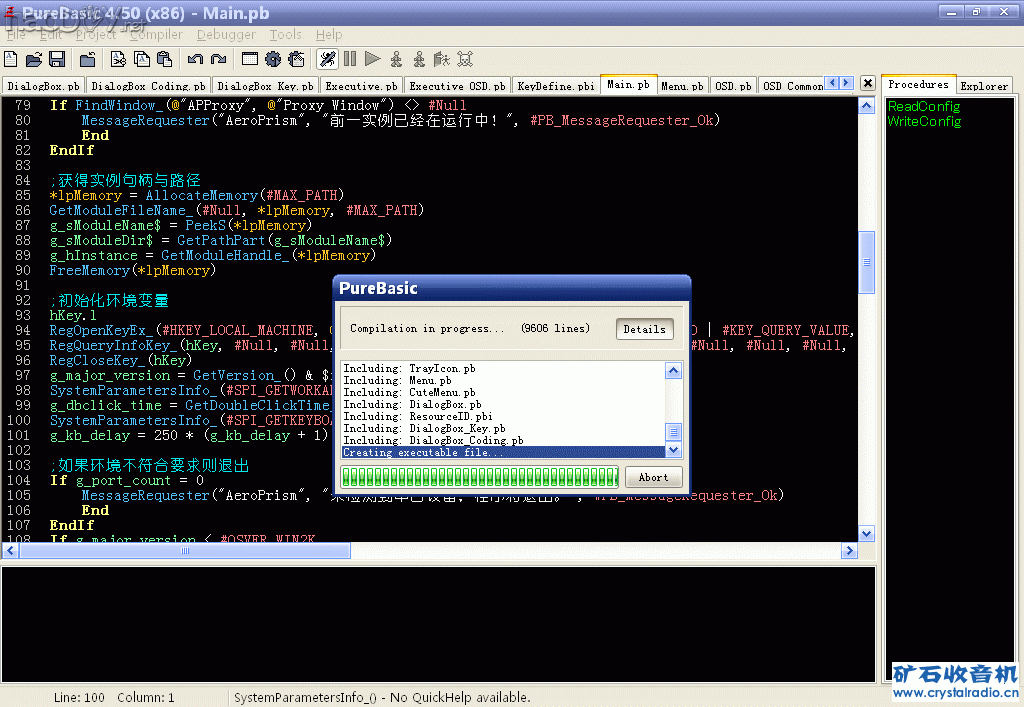Select the WriteConfig procedure in the list
The height and width of the screenshot is (707, 1024).
click(924, 121)
